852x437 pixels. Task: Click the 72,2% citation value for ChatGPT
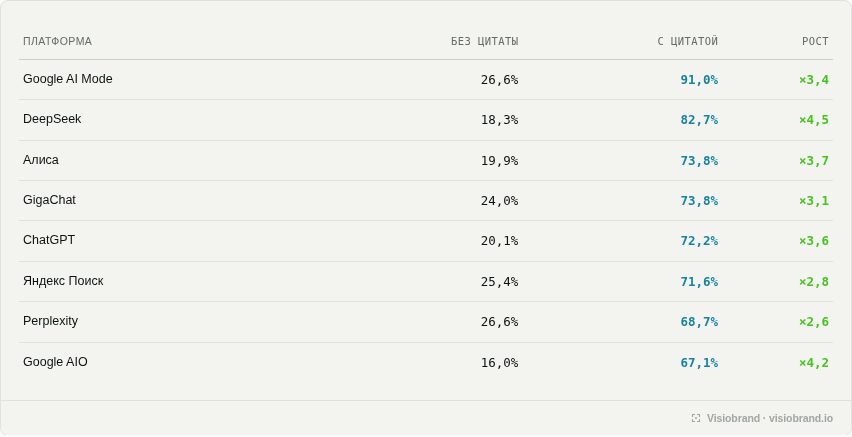click(699, 241)
